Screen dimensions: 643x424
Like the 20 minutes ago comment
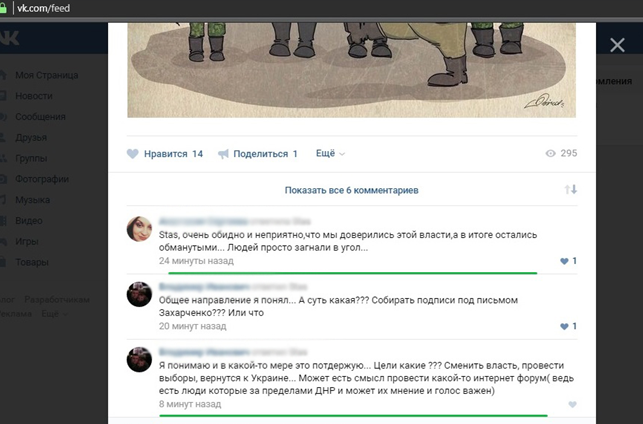[564, 326]
